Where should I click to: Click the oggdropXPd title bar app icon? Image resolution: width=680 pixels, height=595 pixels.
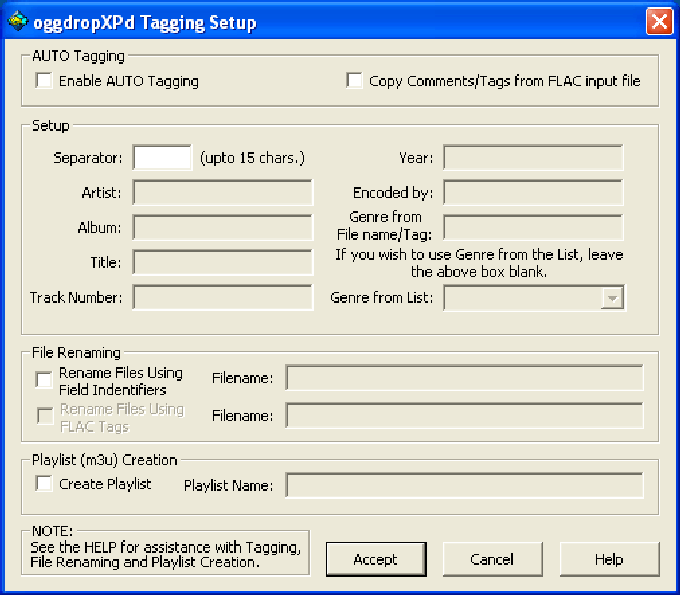[x=18, y=21]
